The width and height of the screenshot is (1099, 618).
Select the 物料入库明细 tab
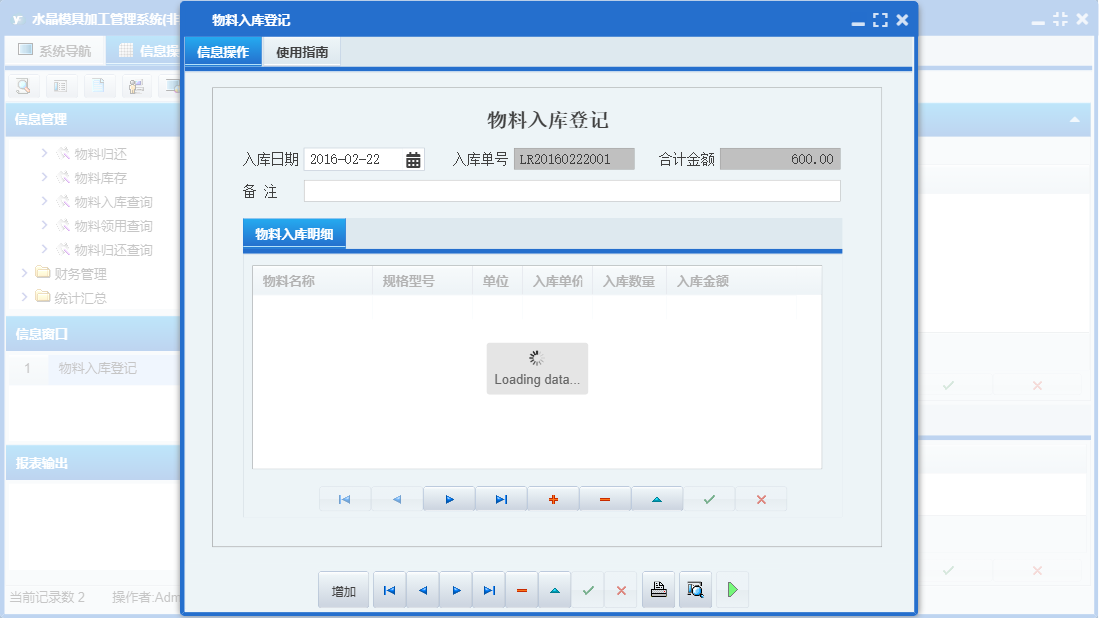pos(294,233)
